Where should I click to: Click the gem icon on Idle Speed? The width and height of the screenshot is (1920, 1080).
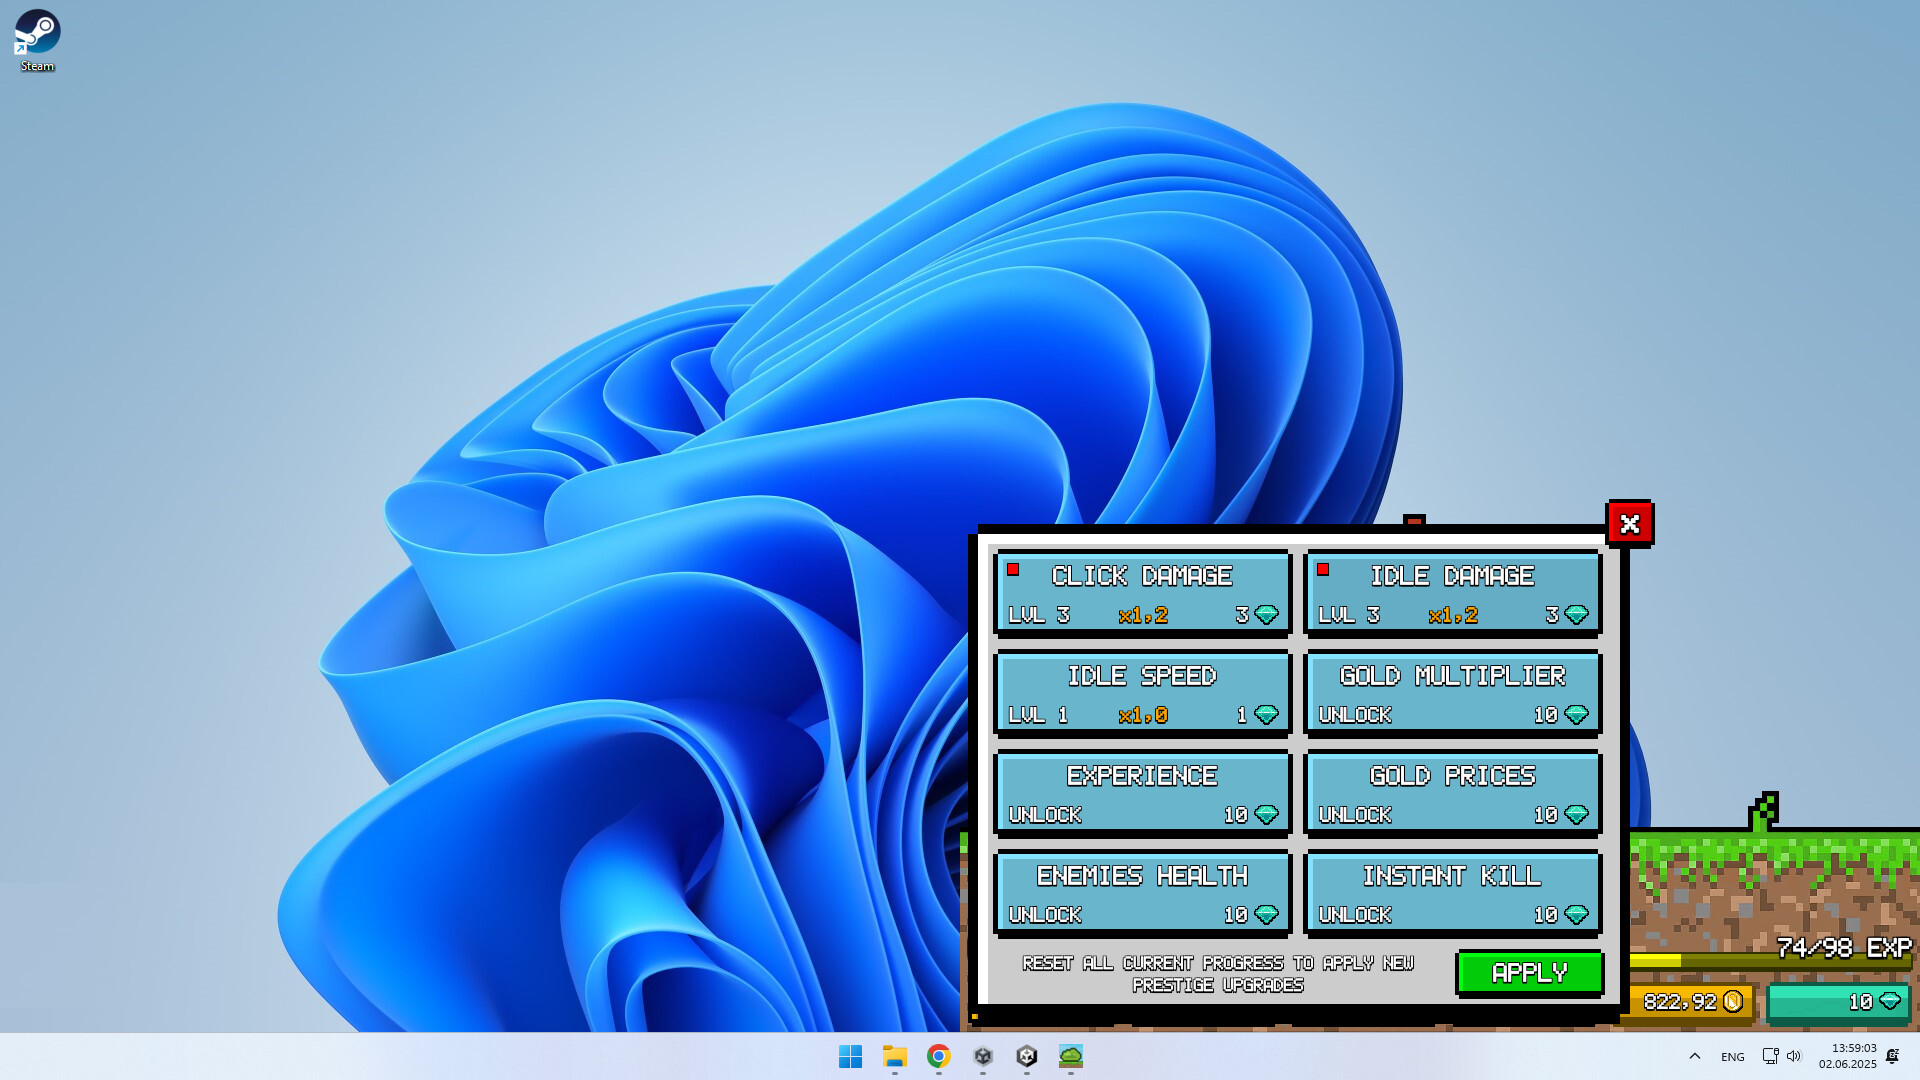click(1266, 715)
